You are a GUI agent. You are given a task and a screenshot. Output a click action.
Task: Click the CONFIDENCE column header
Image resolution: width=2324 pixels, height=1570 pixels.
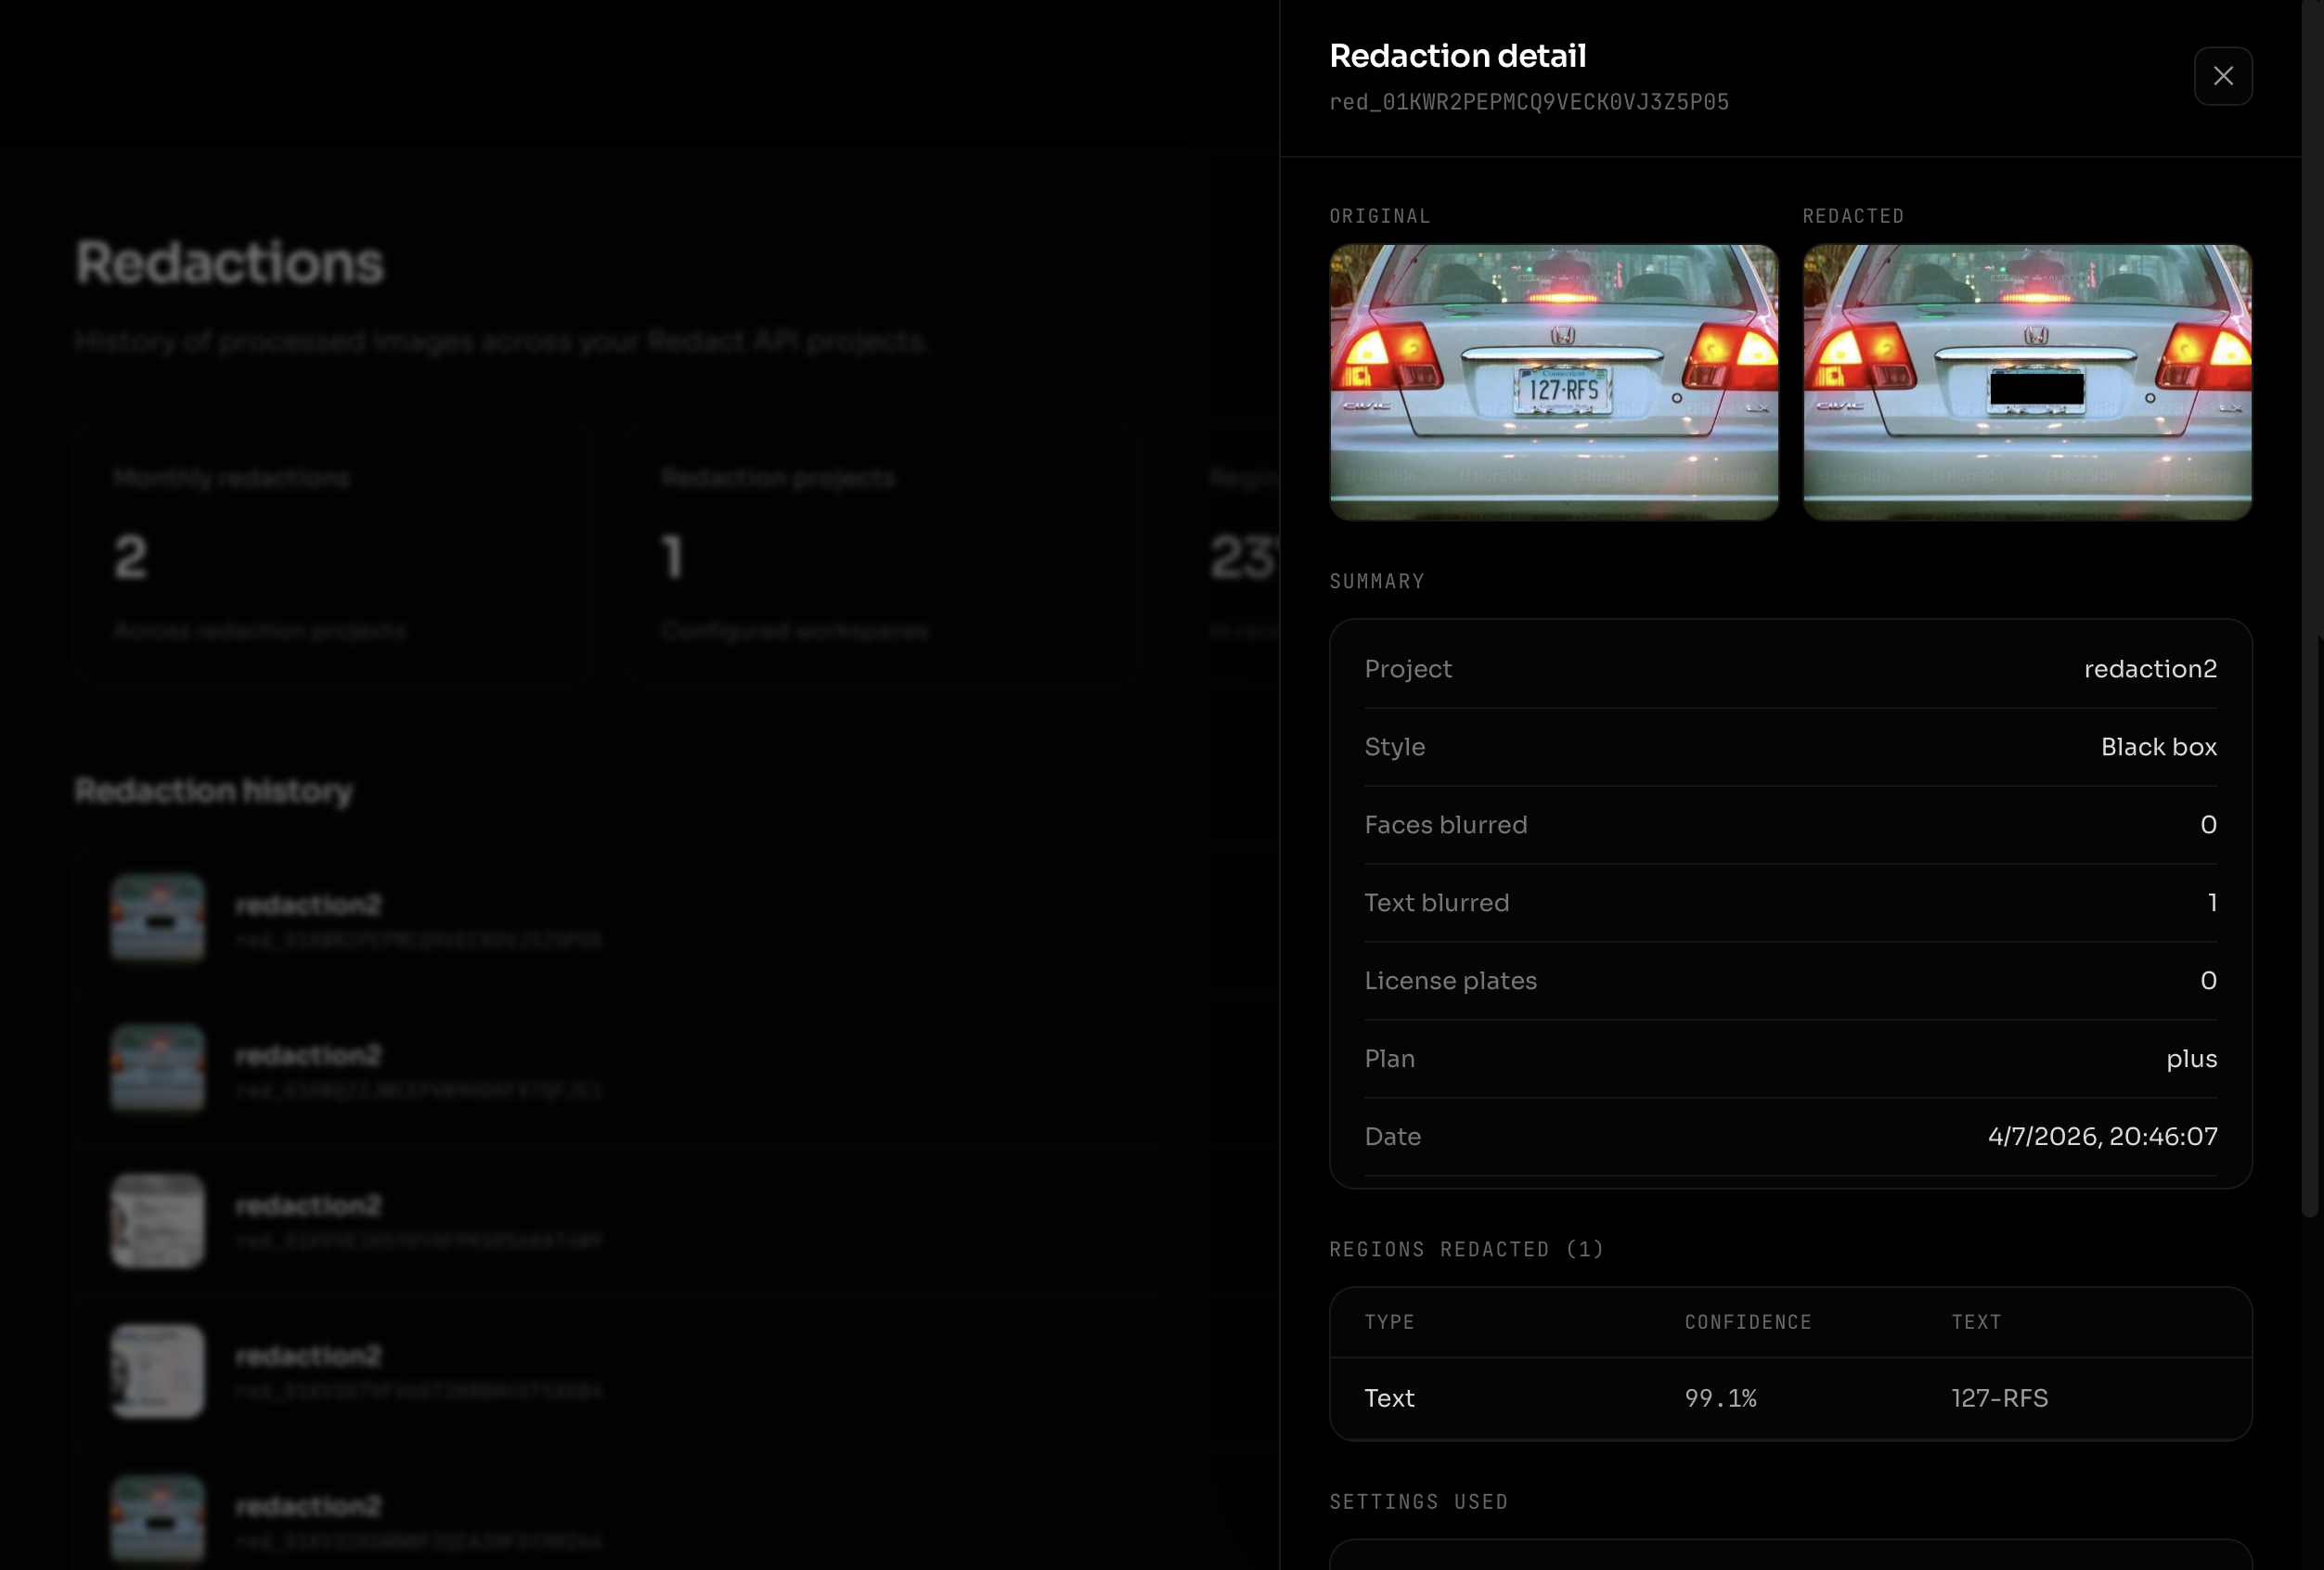pyautogui.click(x=1747, y=1322)
